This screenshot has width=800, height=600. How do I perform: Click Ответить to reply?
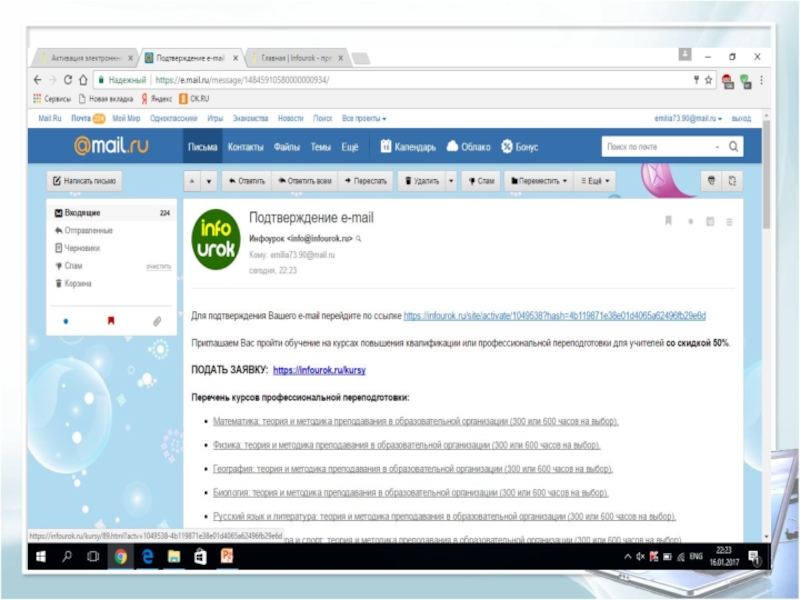click(x=247, y=181)
